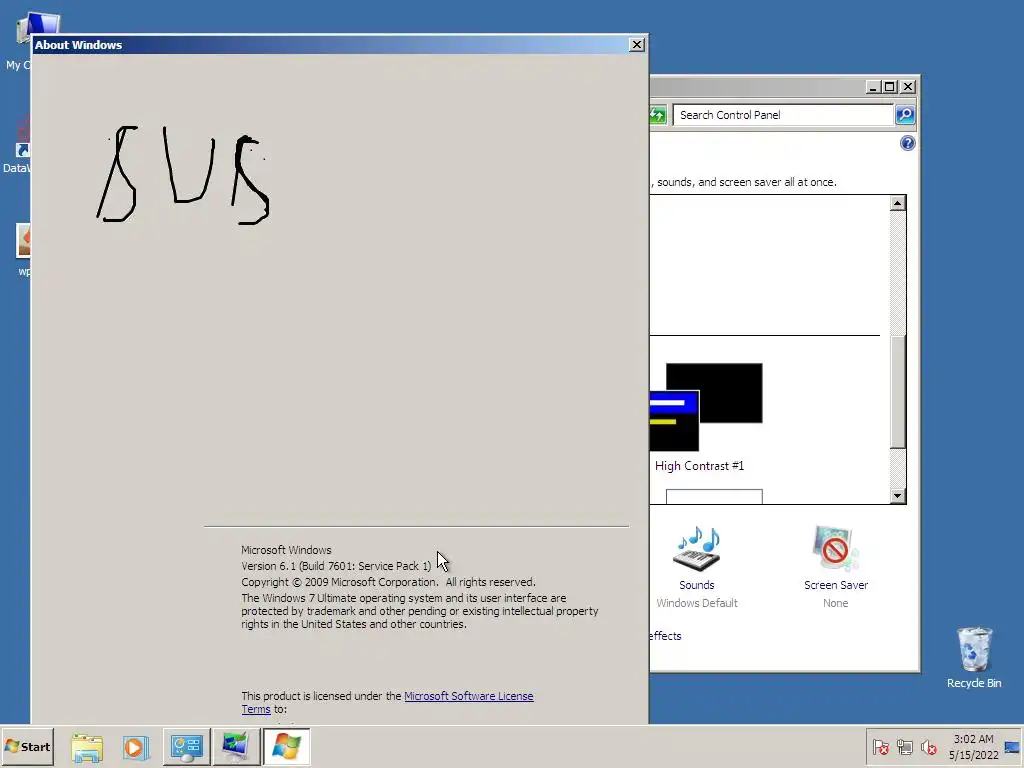Click the Control Panel search magnifier button
Image resolution: width=1024 pixels, height=768 pixels.
point(904,115)
